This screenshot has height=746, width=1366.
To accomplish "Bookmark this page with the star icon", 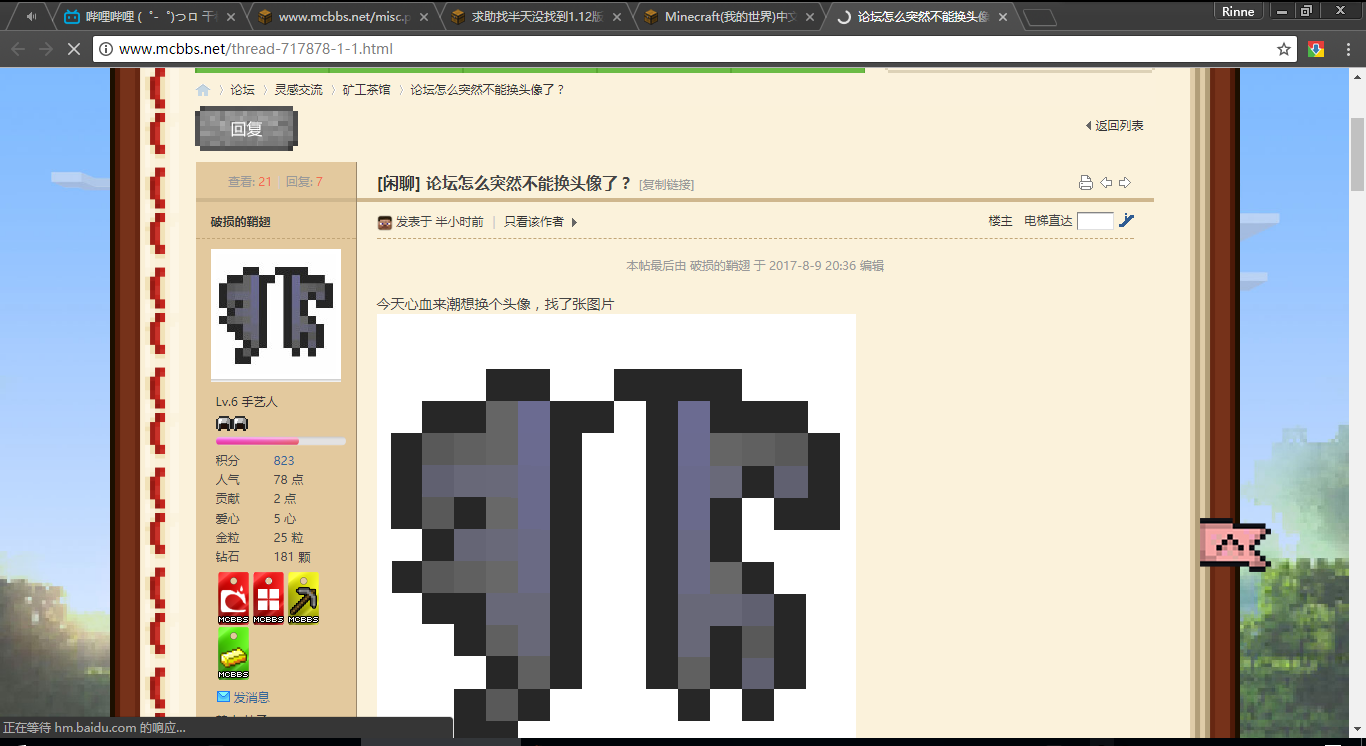I will 1284,49.
